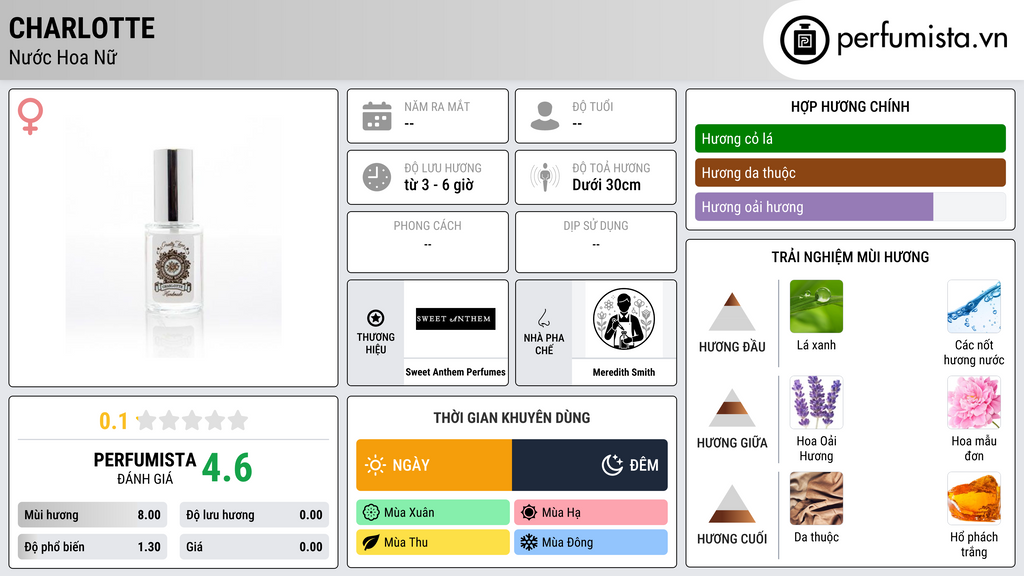Click the Hương giữa pyramid icon
Screen dimensions: 1024x576
[732, 408]
